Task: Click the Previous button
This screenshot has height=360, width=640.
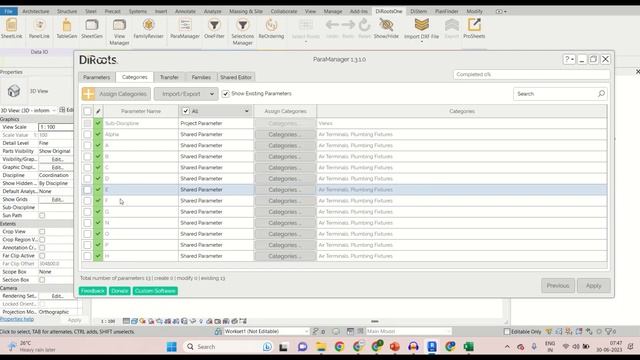Action: tap(558, 286)
